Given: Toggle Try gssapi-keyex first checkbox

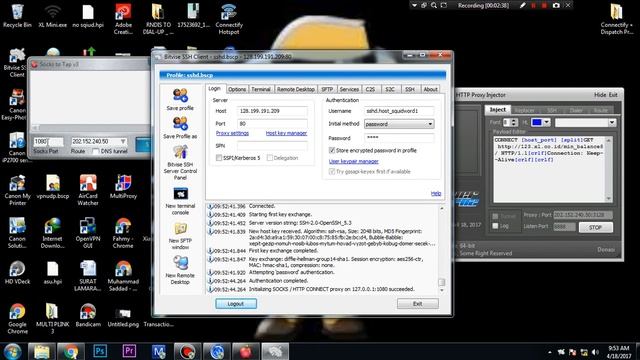Looking at the screenshot, I should [332, 172].
